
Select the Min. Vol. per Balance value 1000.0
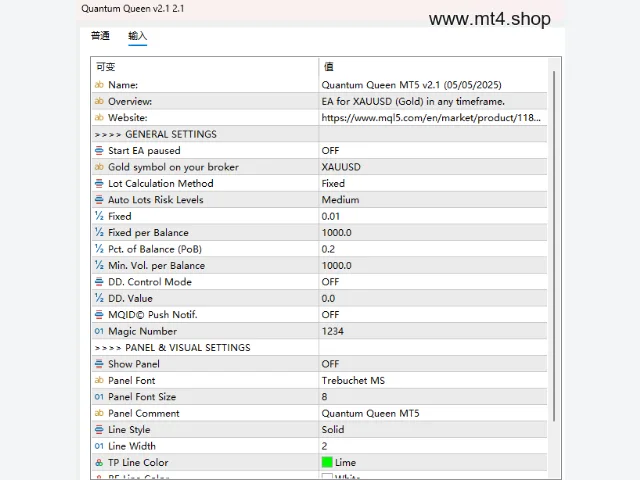coord(433,265)
